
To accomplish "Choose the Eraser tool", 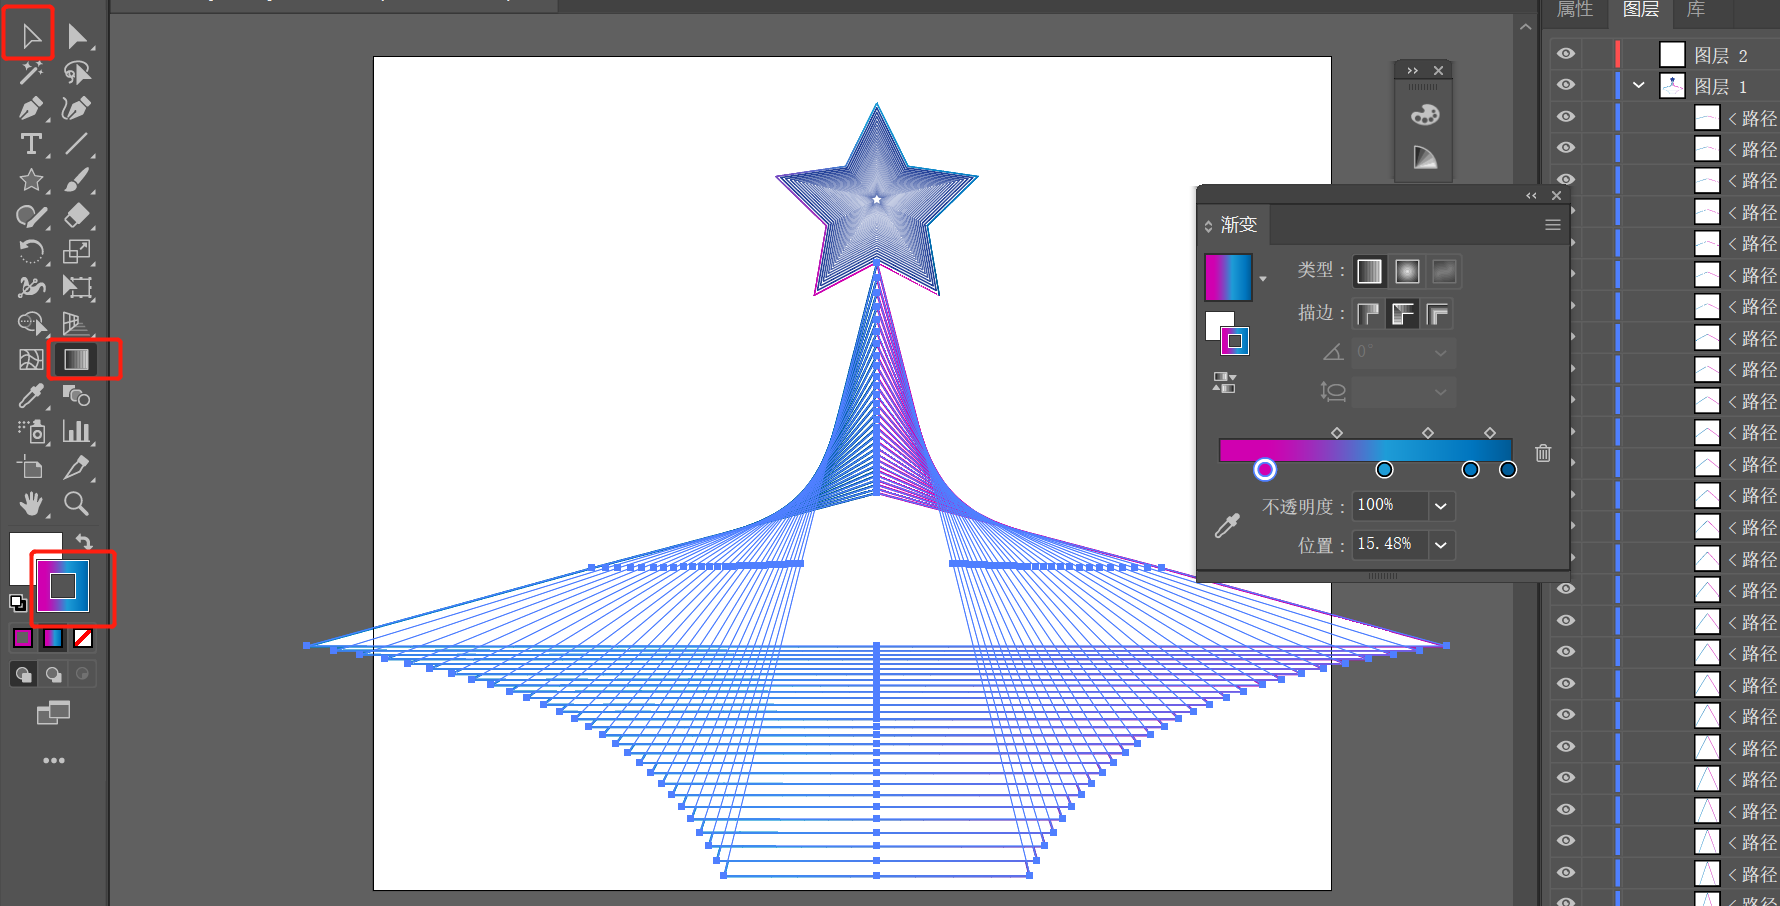I will pyautogui.click(x=77, y=216).
